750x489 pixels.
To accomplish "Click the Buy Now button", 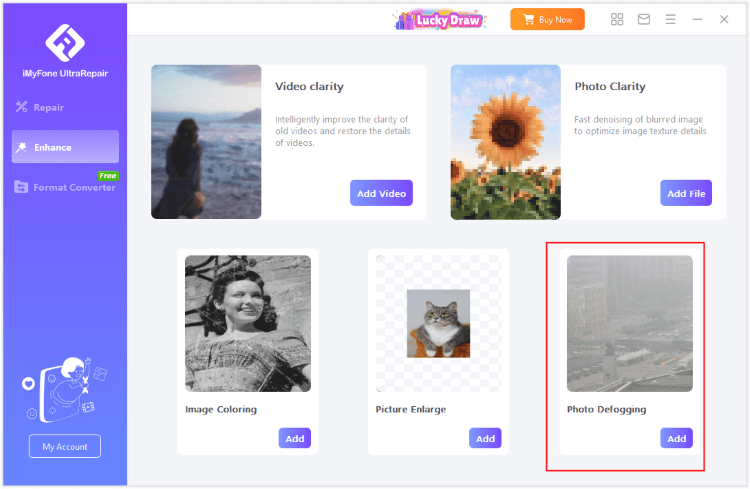I will 547,19.
